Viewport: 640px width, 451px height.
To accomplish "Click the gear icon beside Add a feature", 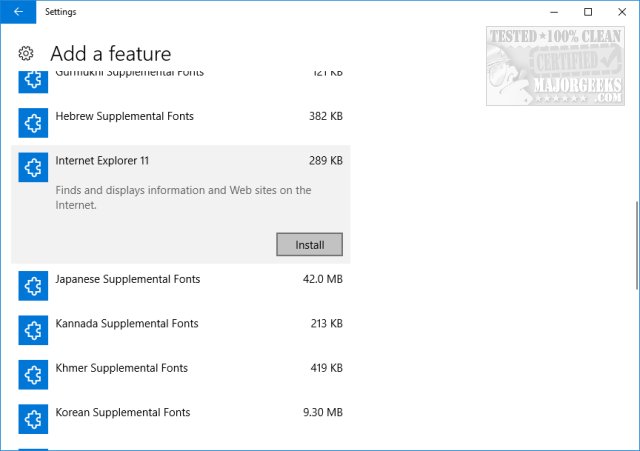I will point(28,54).
